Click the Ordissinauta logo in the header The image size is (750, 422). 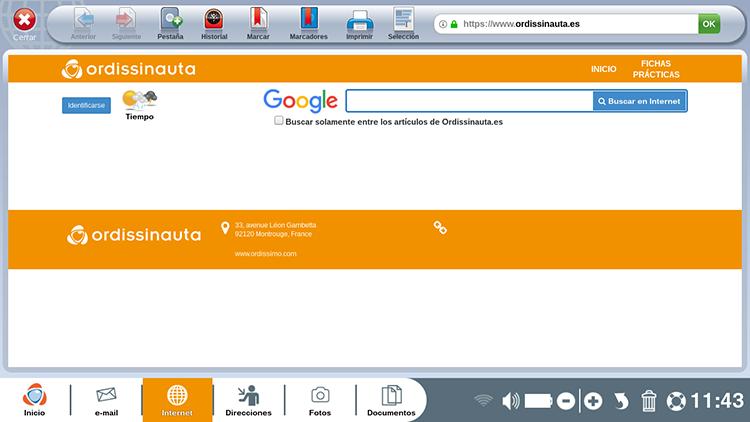coord(128,69)
